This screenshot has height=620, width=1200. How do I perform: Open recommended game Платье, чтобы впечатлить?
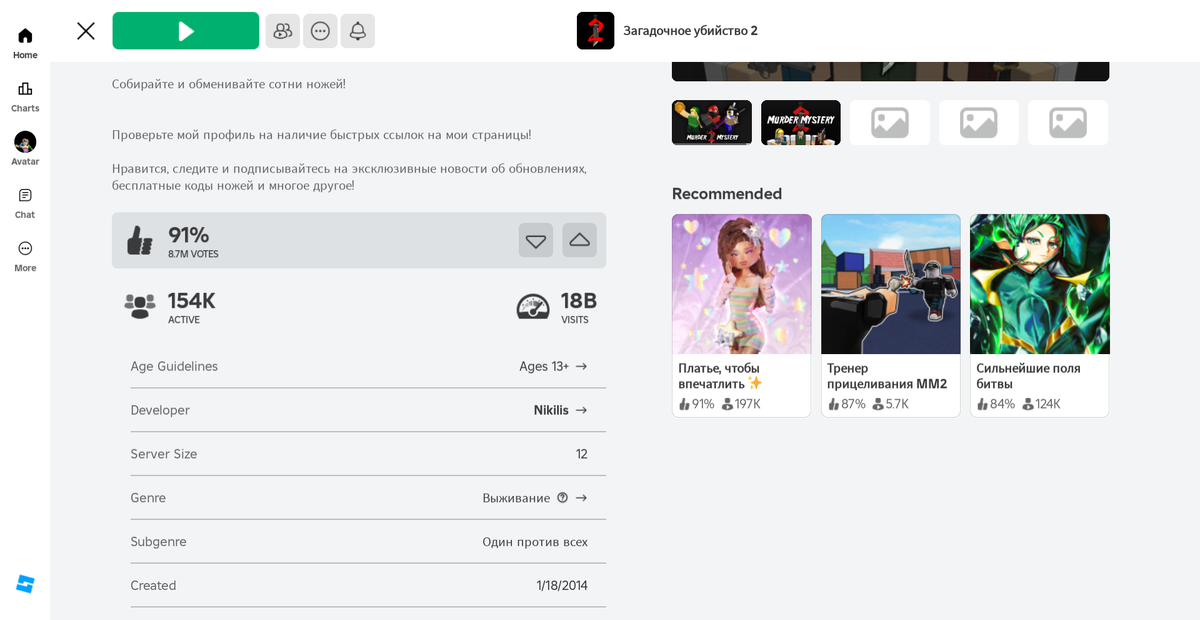[x=742, y=315]
